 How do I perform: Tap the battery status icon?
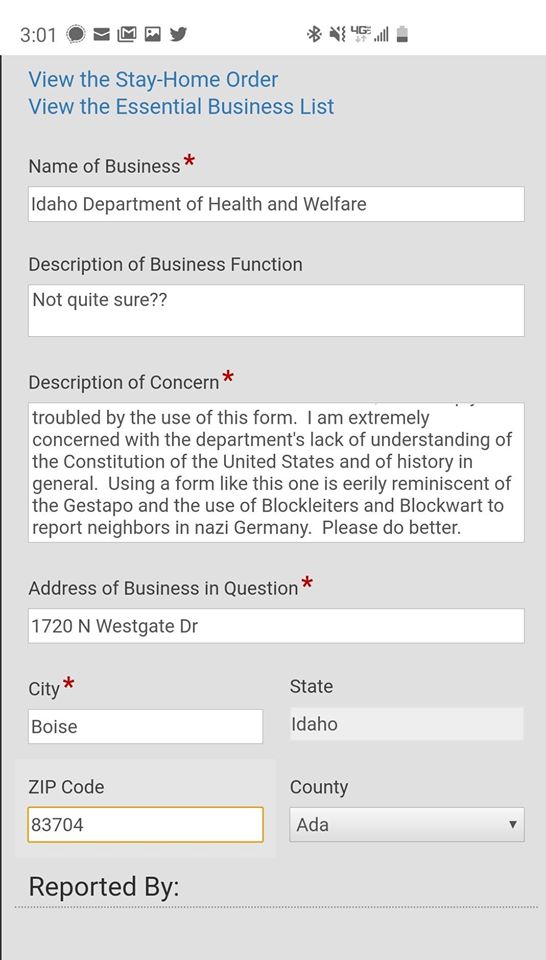click(402, 34)
